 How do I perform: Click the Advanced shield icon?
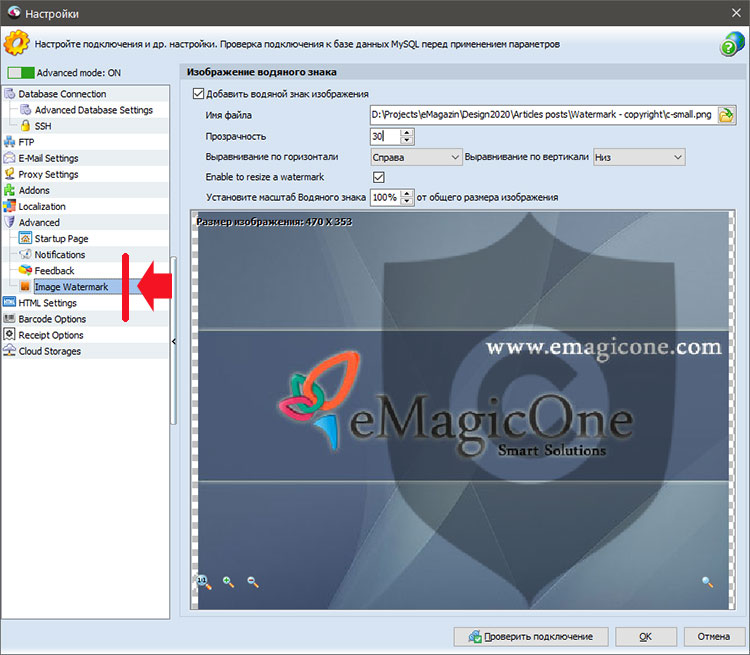10,222
